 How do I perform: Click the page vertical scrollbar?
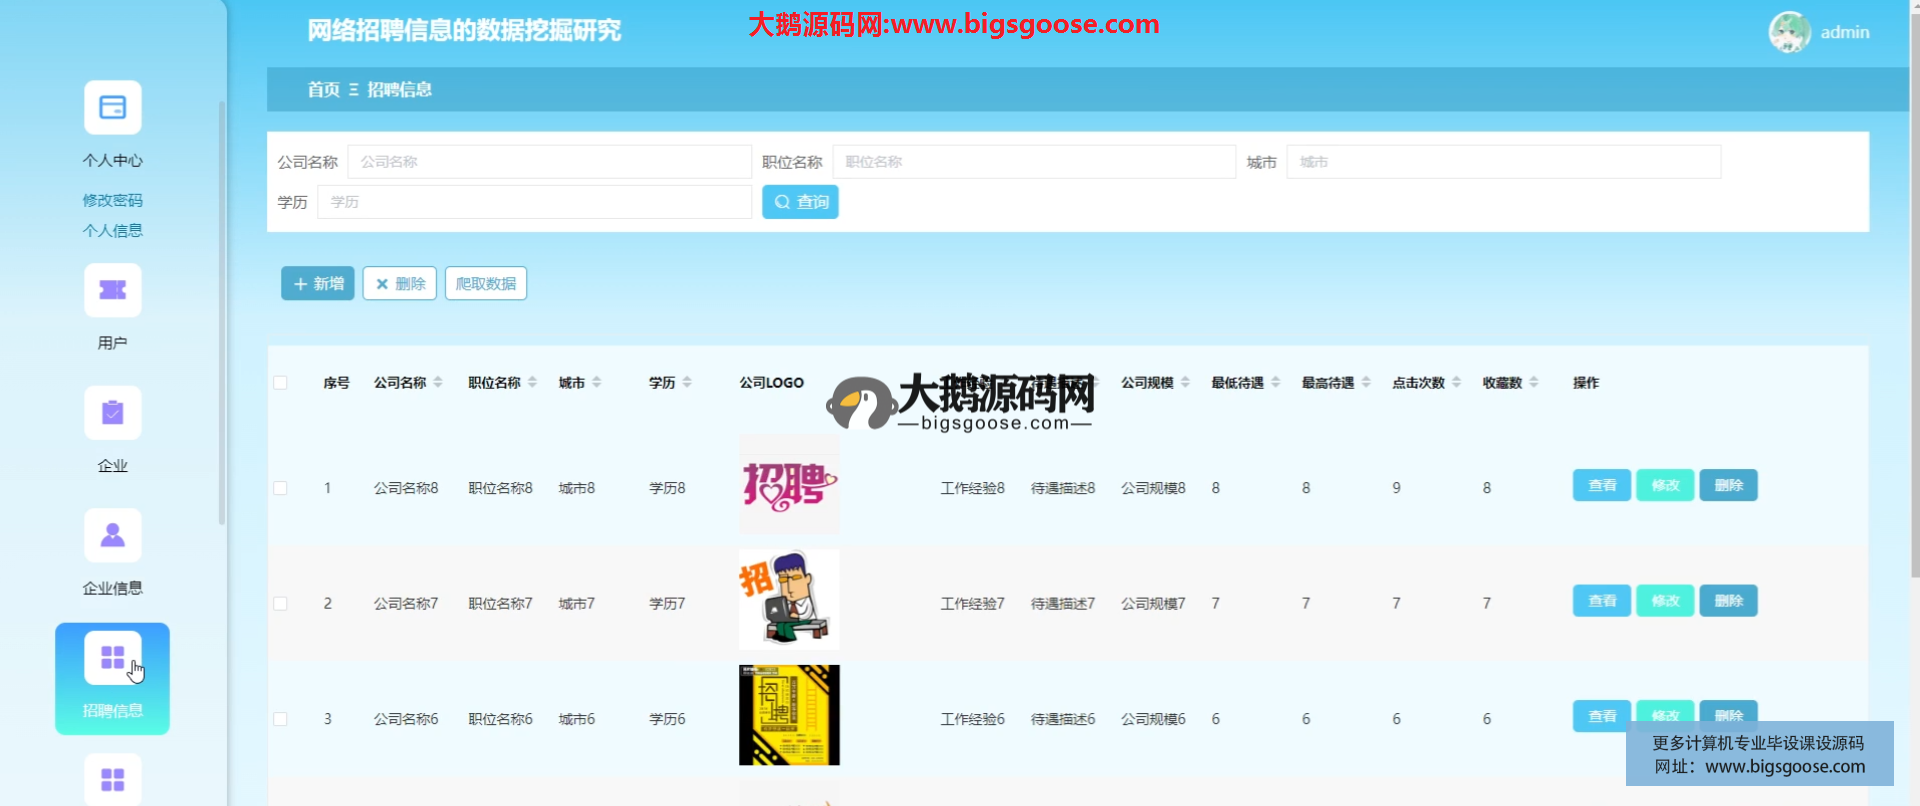[x=1914, y=300]
